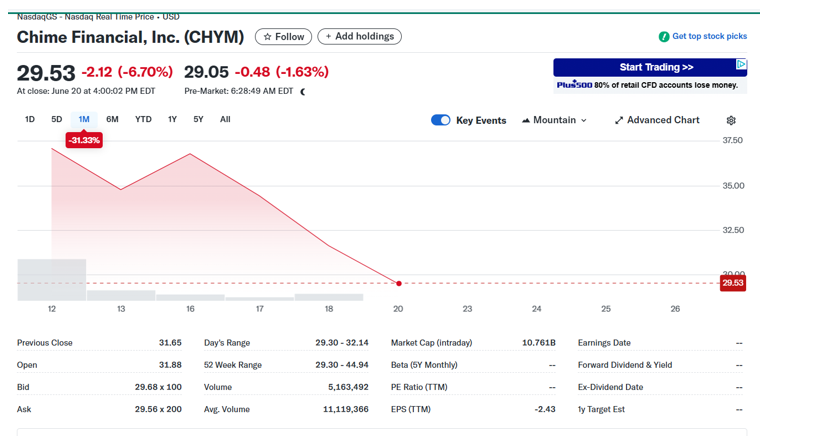This screenshot has width=821, height=438.
Task: Select the 5Y time range tab
Action: click(198, 119)
